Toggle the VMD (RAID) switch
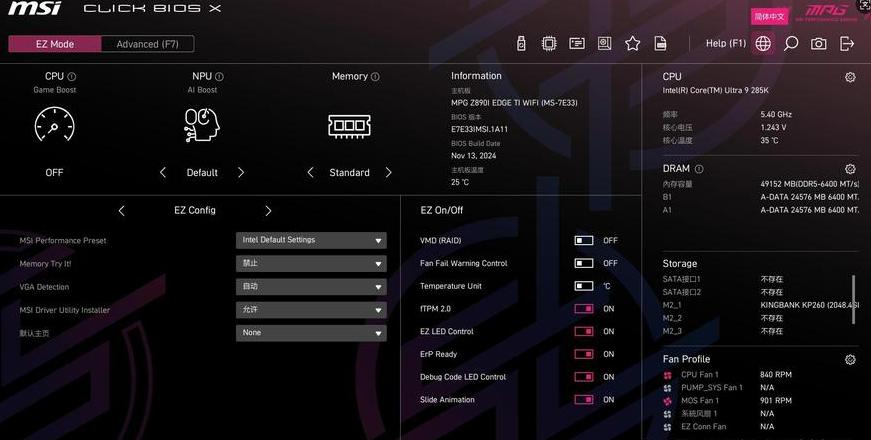This screenshot has height=440, width=871. pyautogui.click(x=584, y=241)
